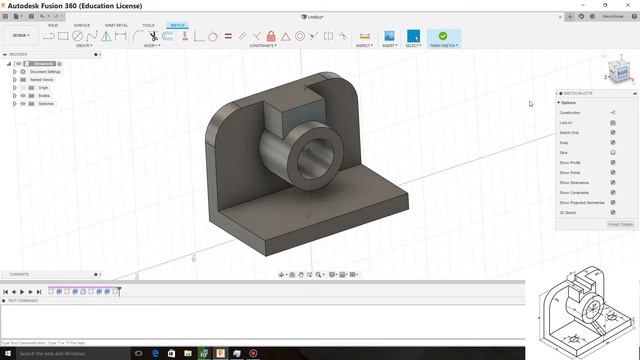
Task: Uncheck the Sketch Grid checkbox
Action: (613, 133)
